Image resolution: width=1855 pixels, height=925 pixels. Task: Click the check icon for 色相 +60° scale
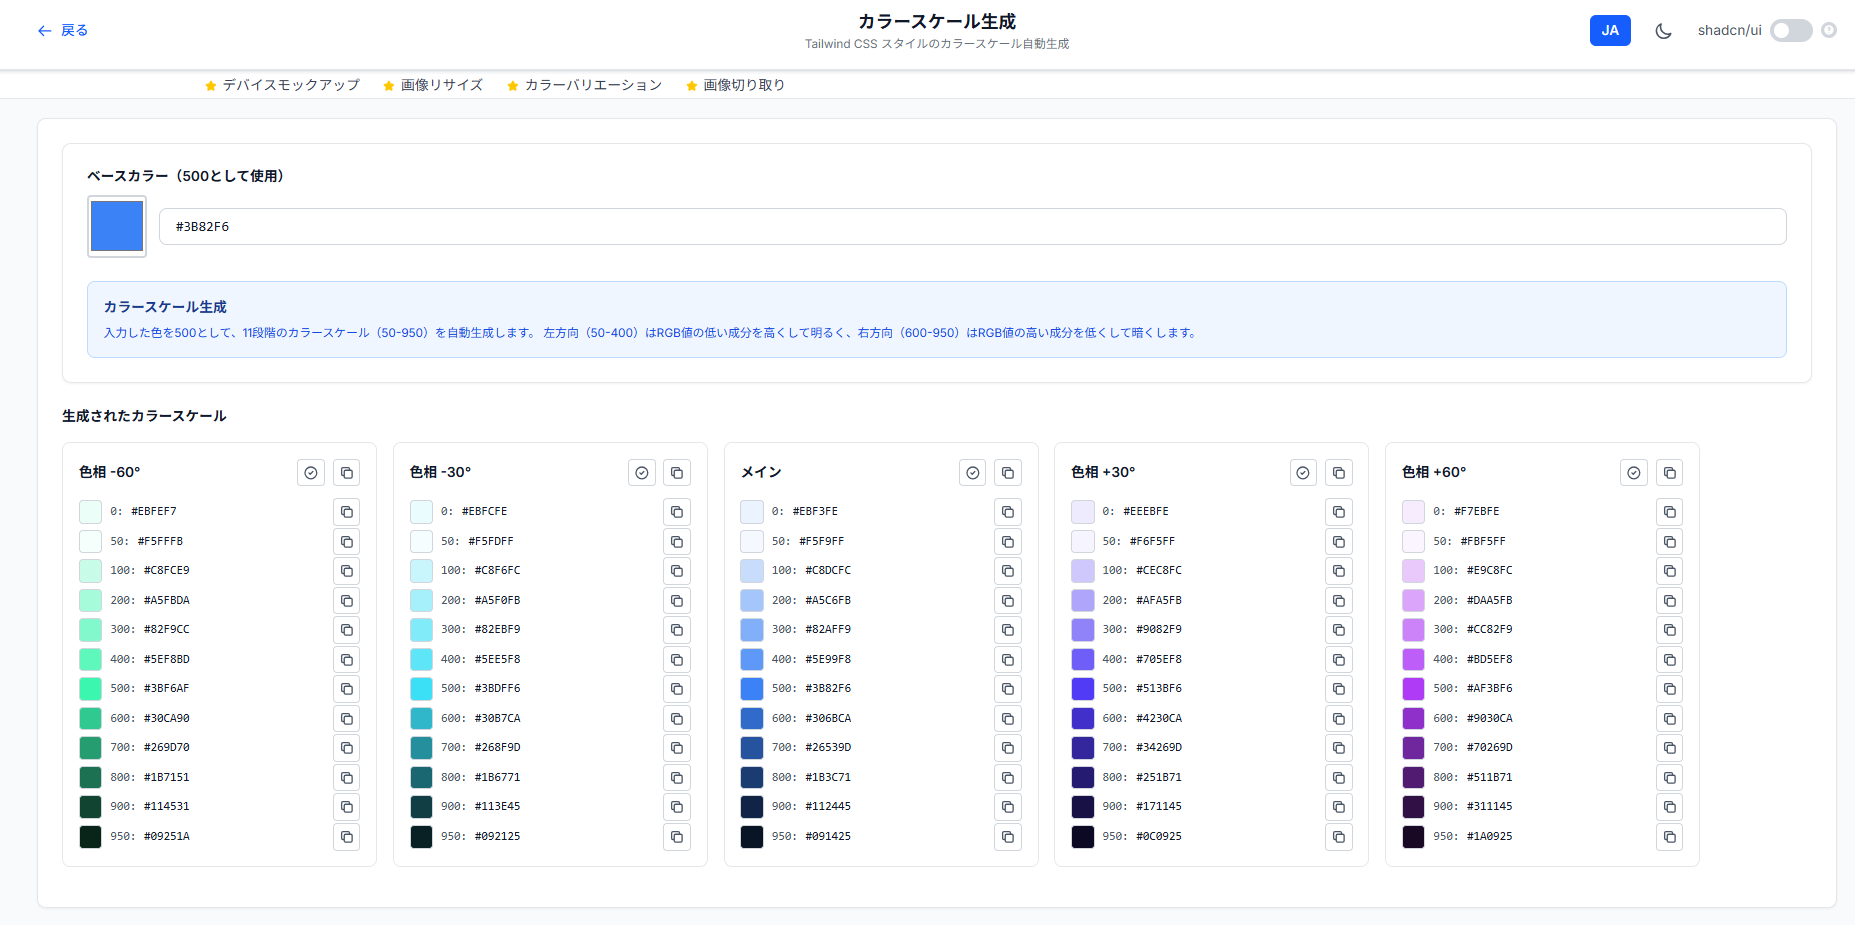click(1634, 473)
